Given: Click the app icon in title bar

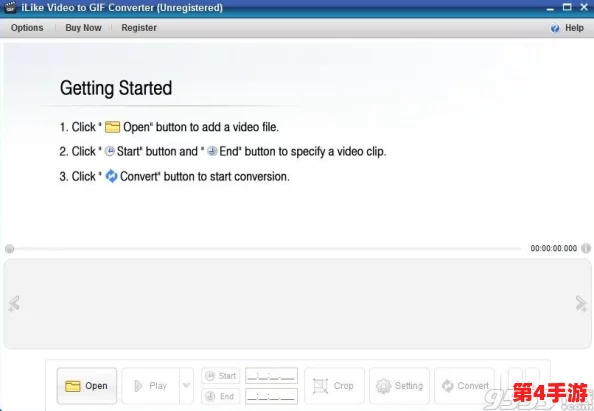Looking at the screenshot, I should [11, 7].
